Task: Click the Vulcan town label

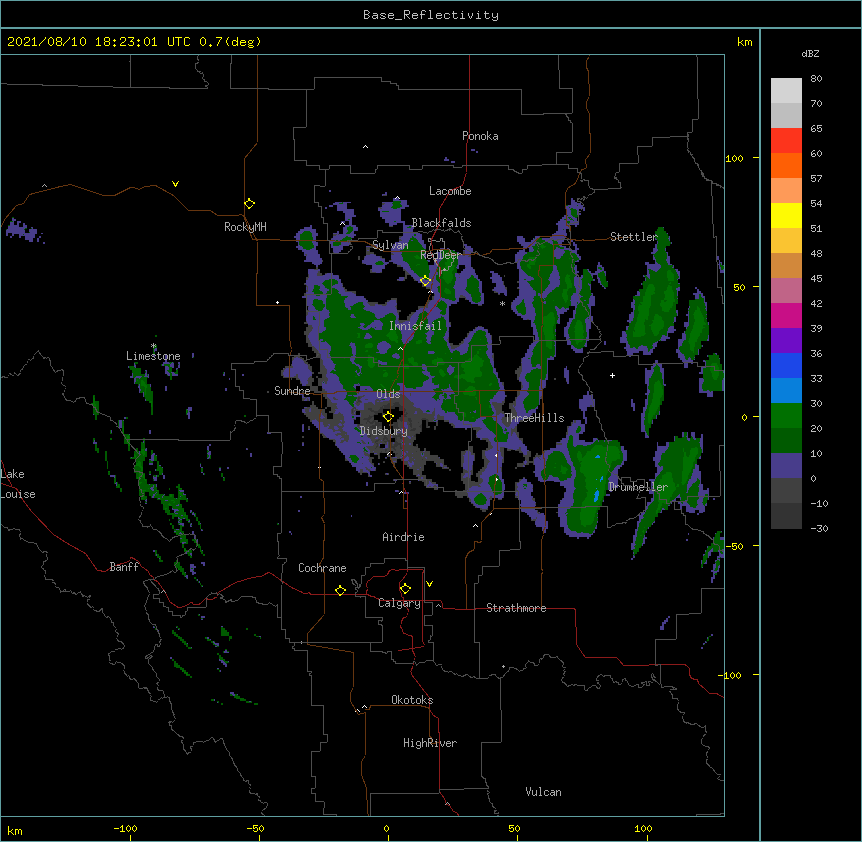Action: pyautogui.click(x=543, y=792)
